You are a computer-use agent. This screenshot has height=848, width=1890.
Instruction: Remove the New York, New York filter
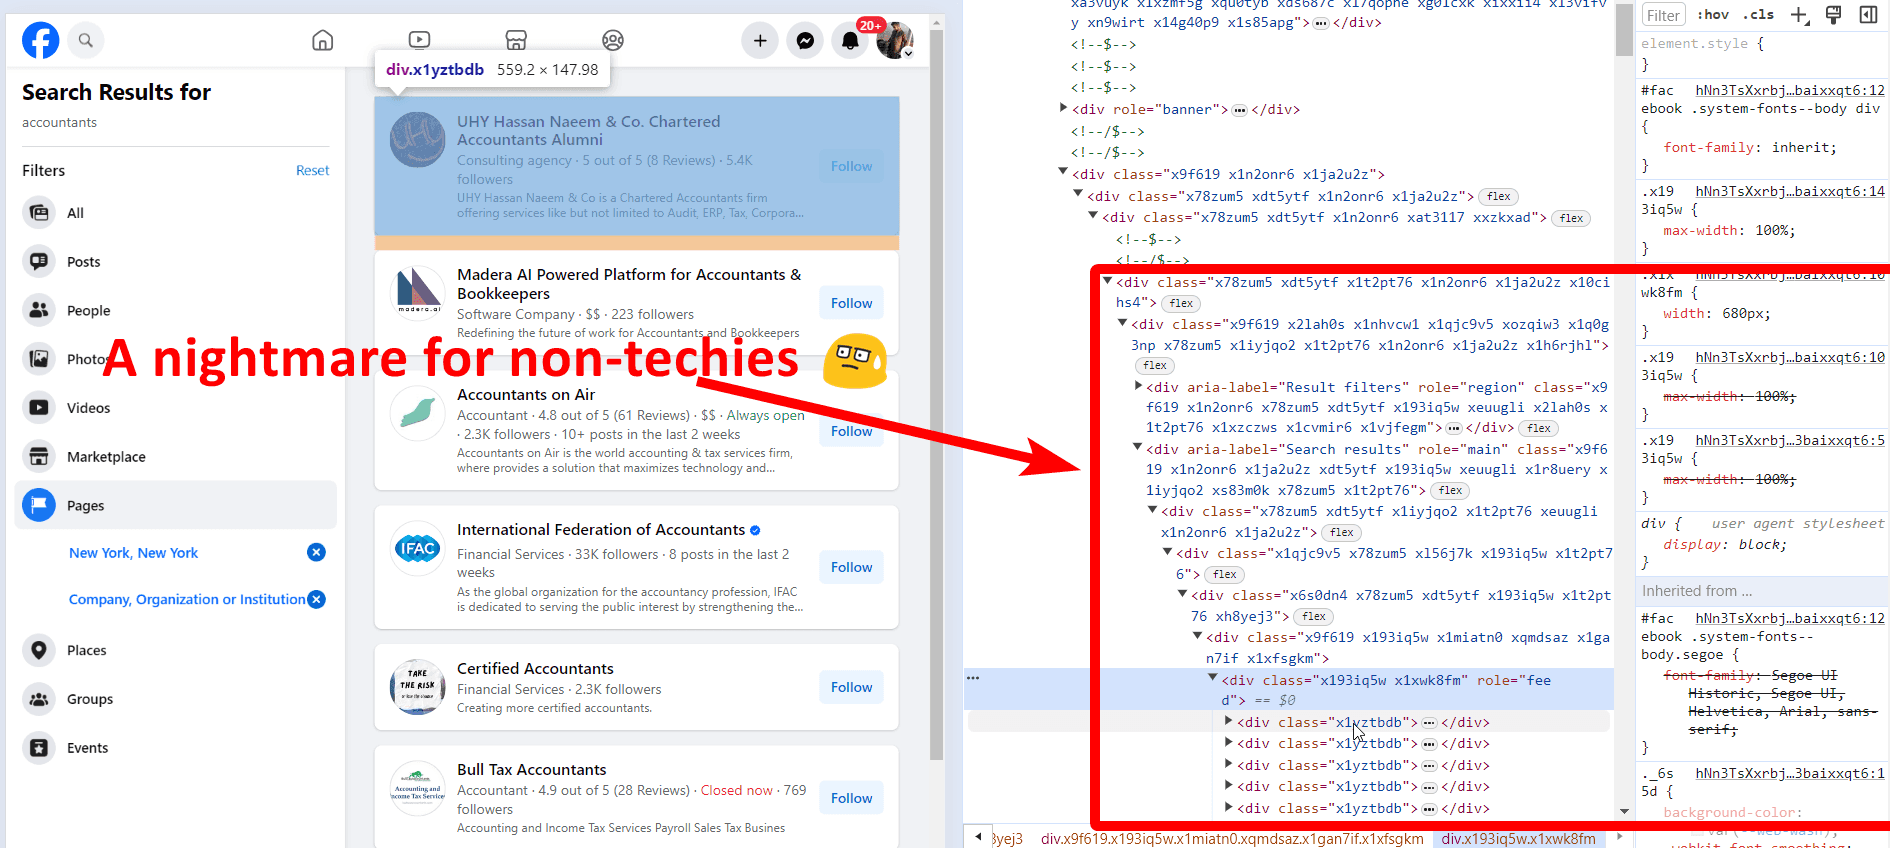tap(316, 552)
